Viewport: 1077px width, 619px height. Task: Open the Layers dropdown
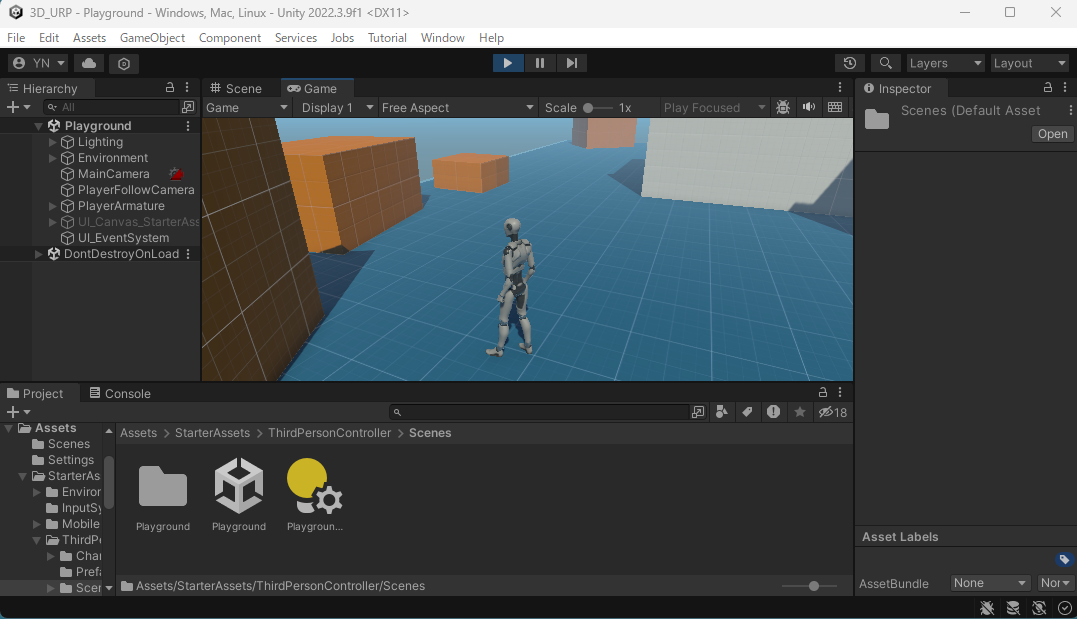coord(945,63)
